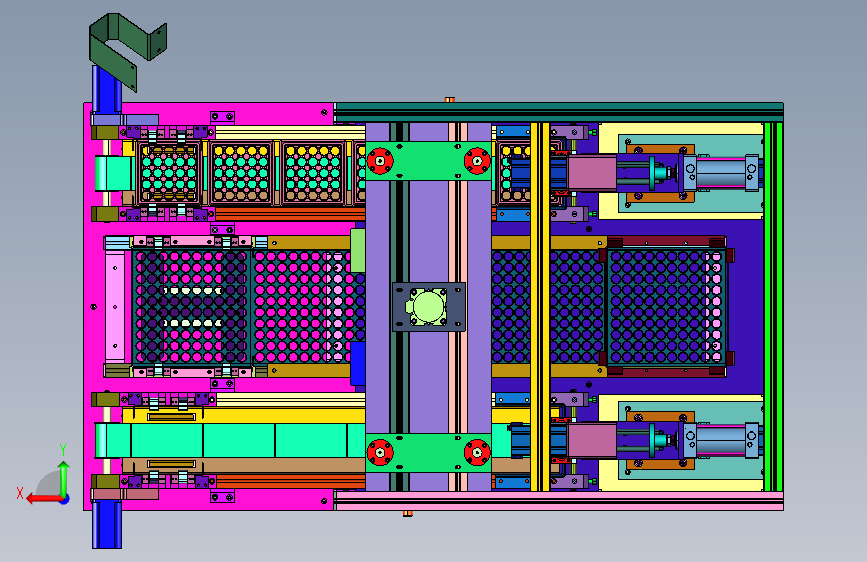Image resolution: width=867 pixels, height=562 pixels.
Task: Select the lower light-blue pneumatic cylinder on right
Action: click(x=720, y=440)
